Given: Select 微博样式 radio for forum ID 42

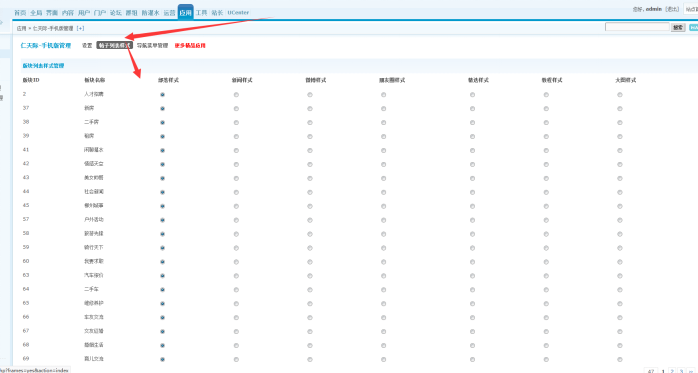Looking at the screenshot, I should [310, 164].
